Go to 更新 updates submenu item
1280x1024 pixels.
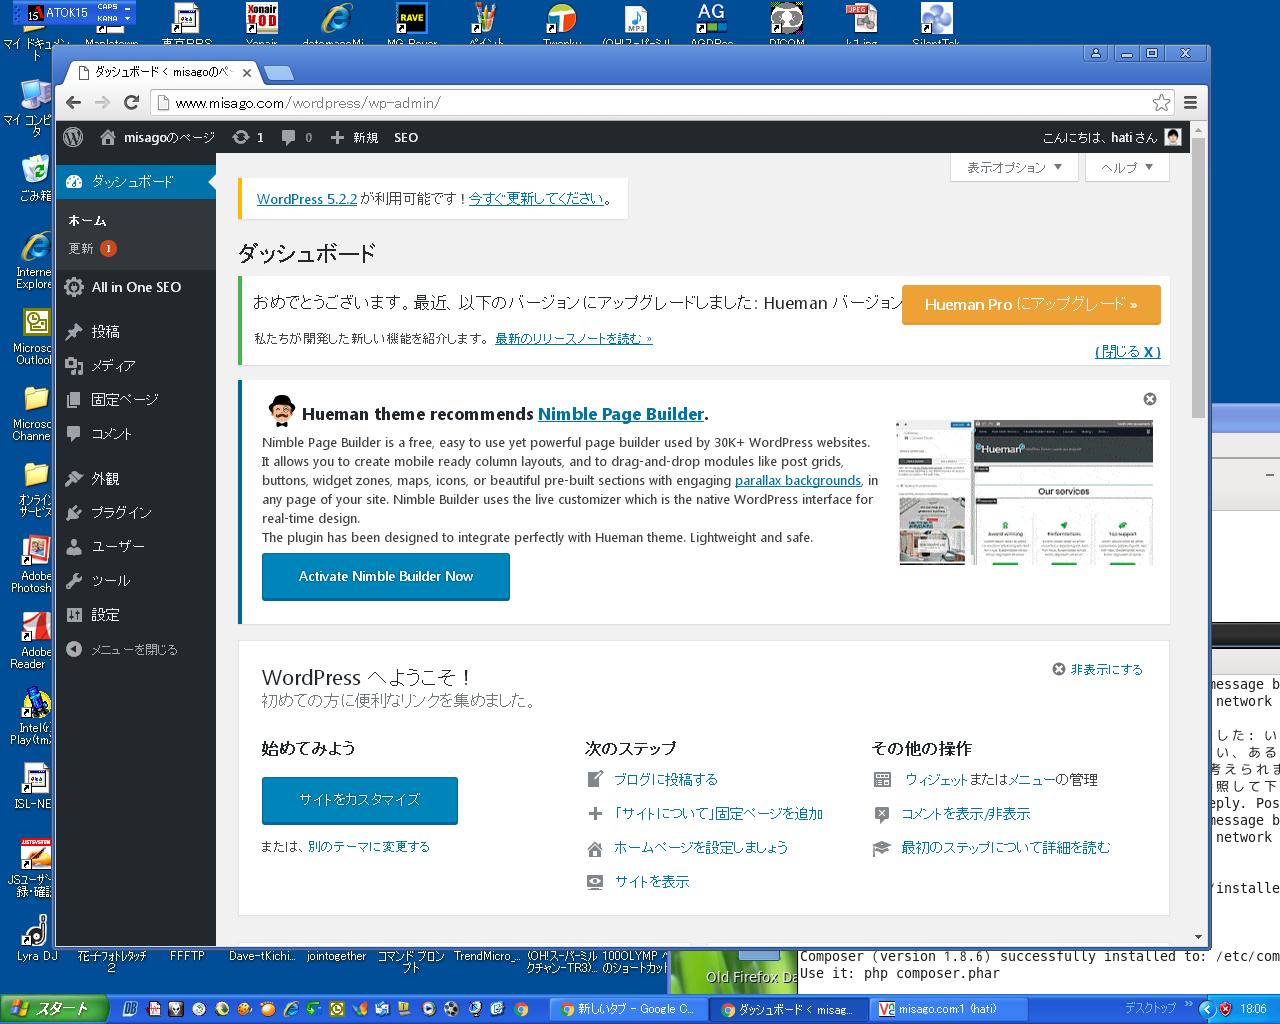[92, 248]
